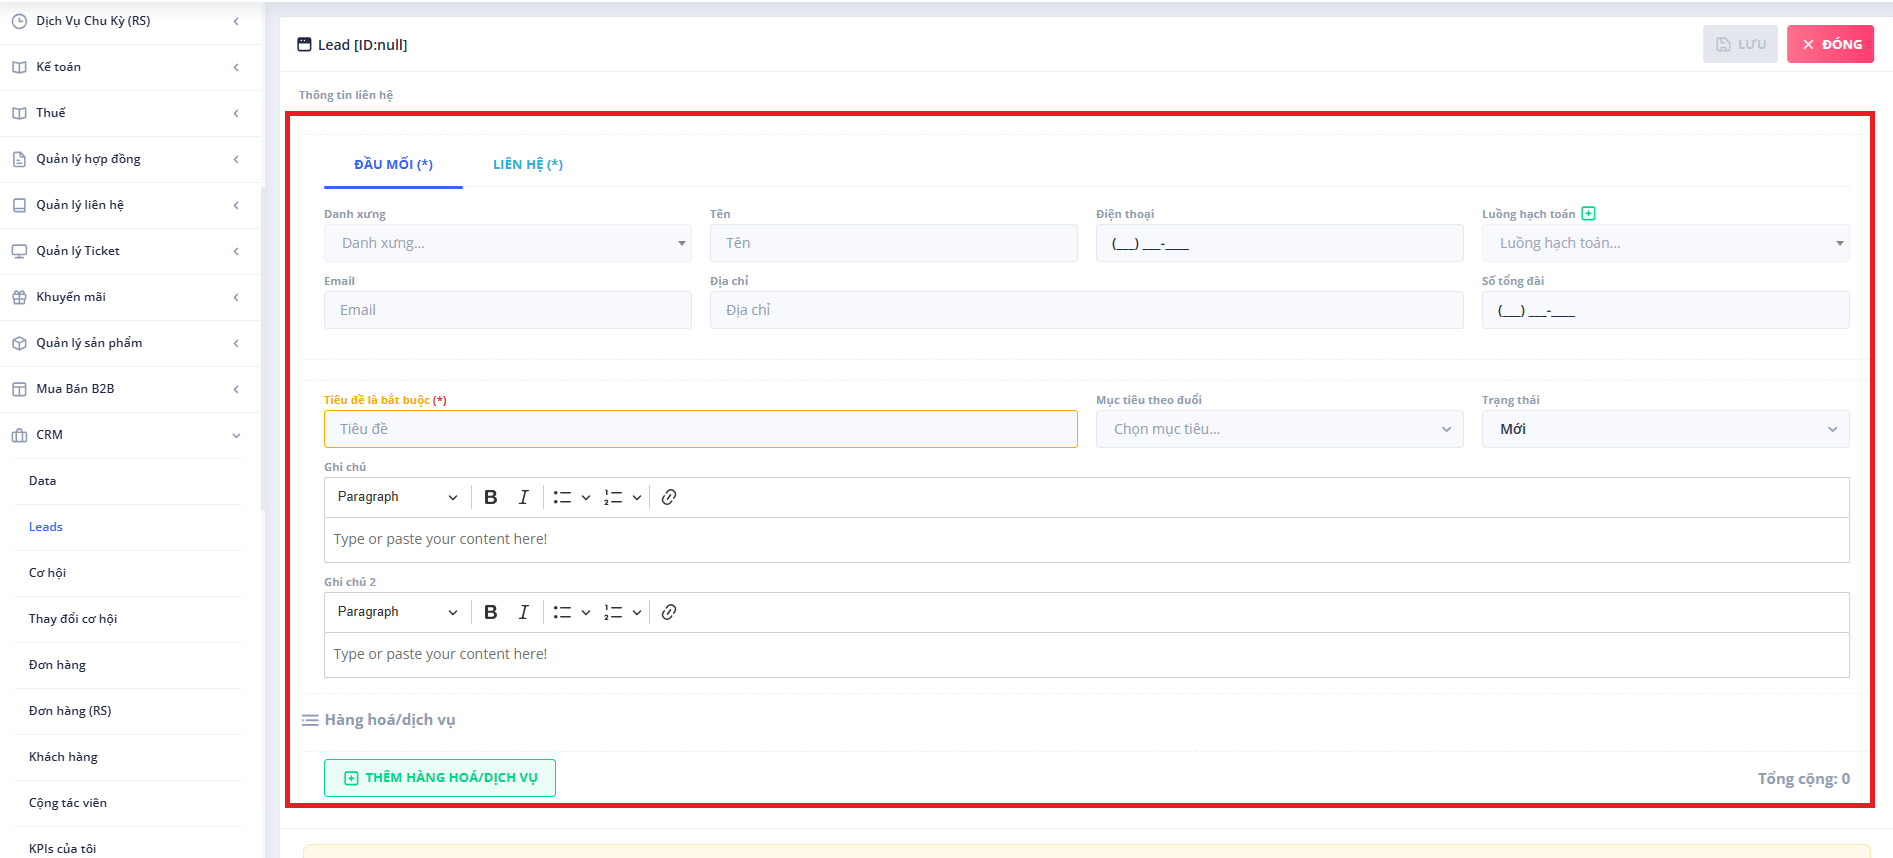Click THÊM HÀNG HOÁ/DỊCH VỤ button
This screenshot has height=858, width=1893.
[440, 778]
